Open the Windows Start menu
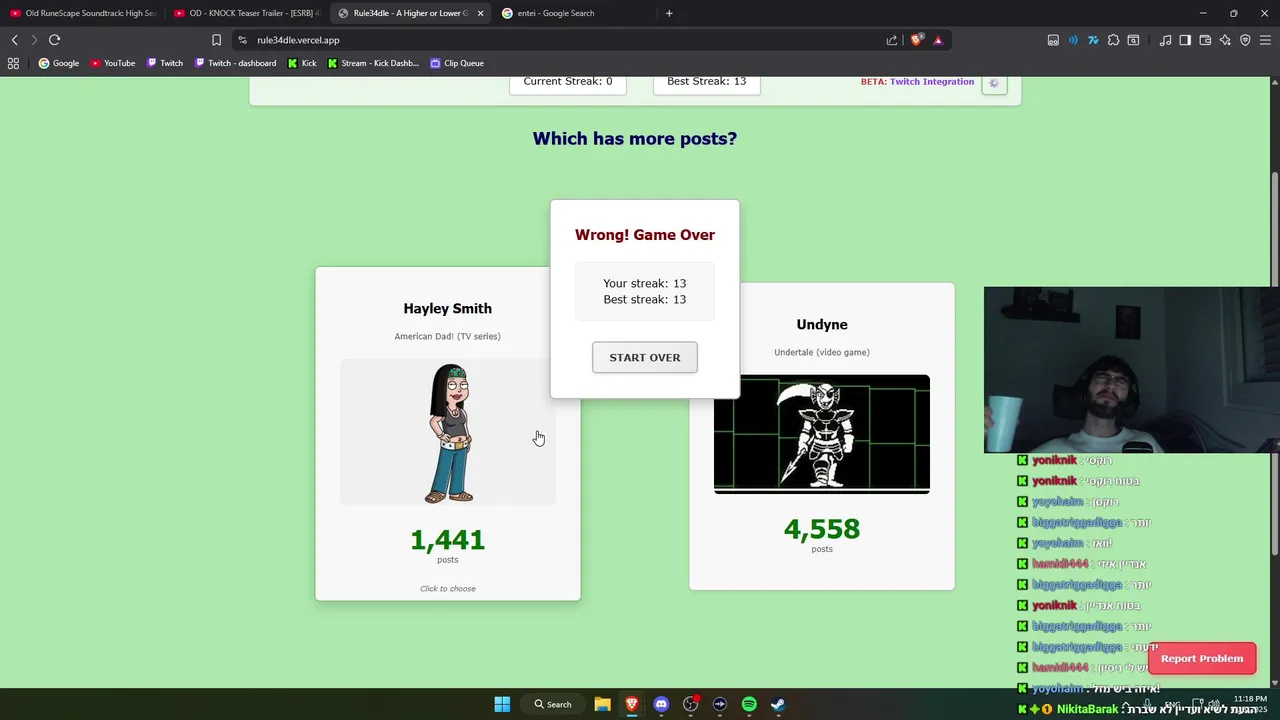This screenshot has width=1280, height=720. pyautogui.click(x=502, y=704)
